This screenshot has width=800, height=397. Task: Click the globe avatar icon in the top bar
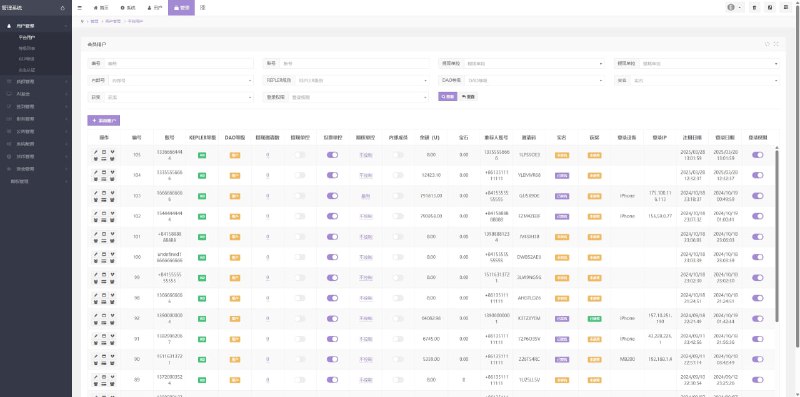[x=730, y=8]
